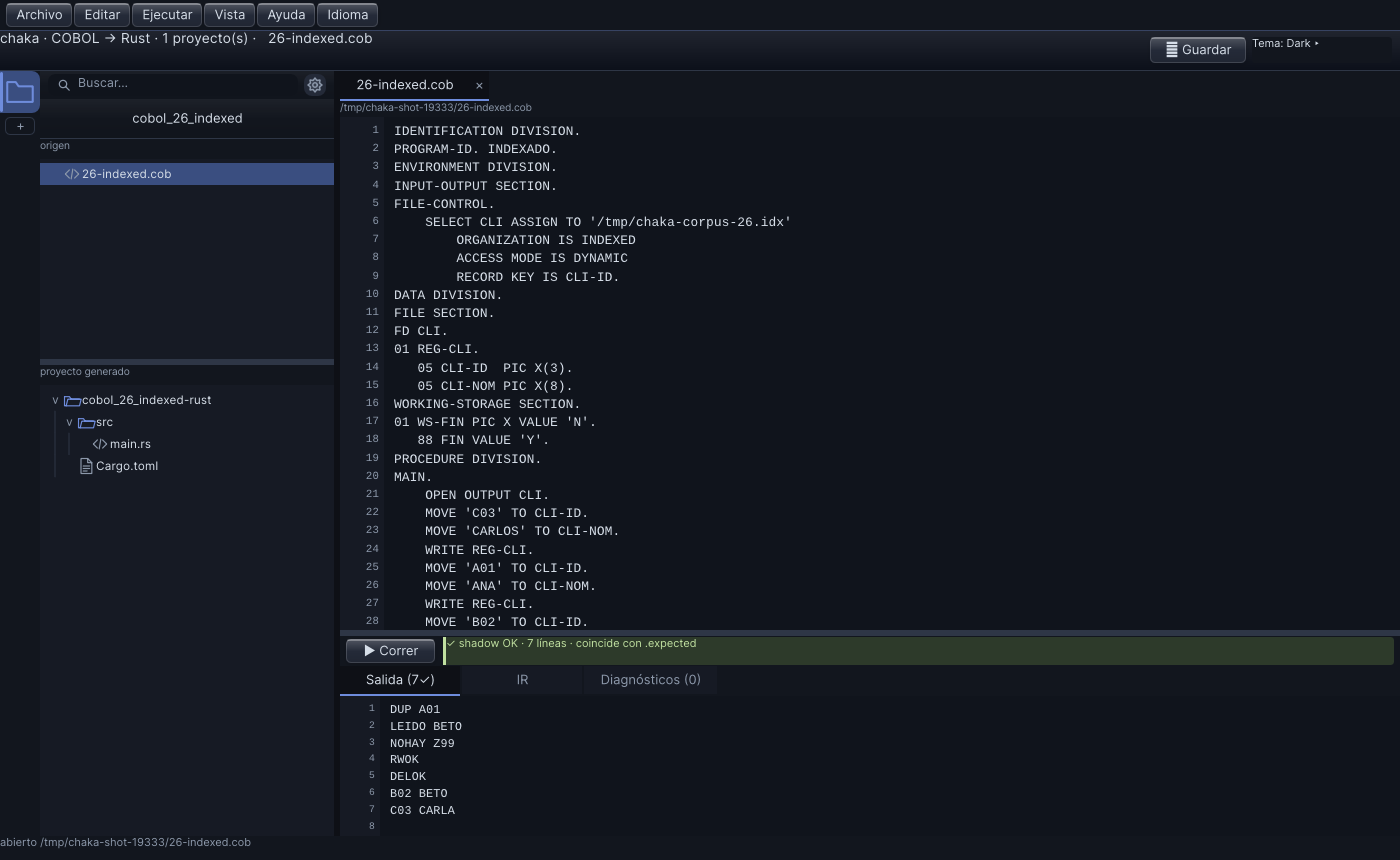
Task: Open the Editar menu
Action: point(102,15)
